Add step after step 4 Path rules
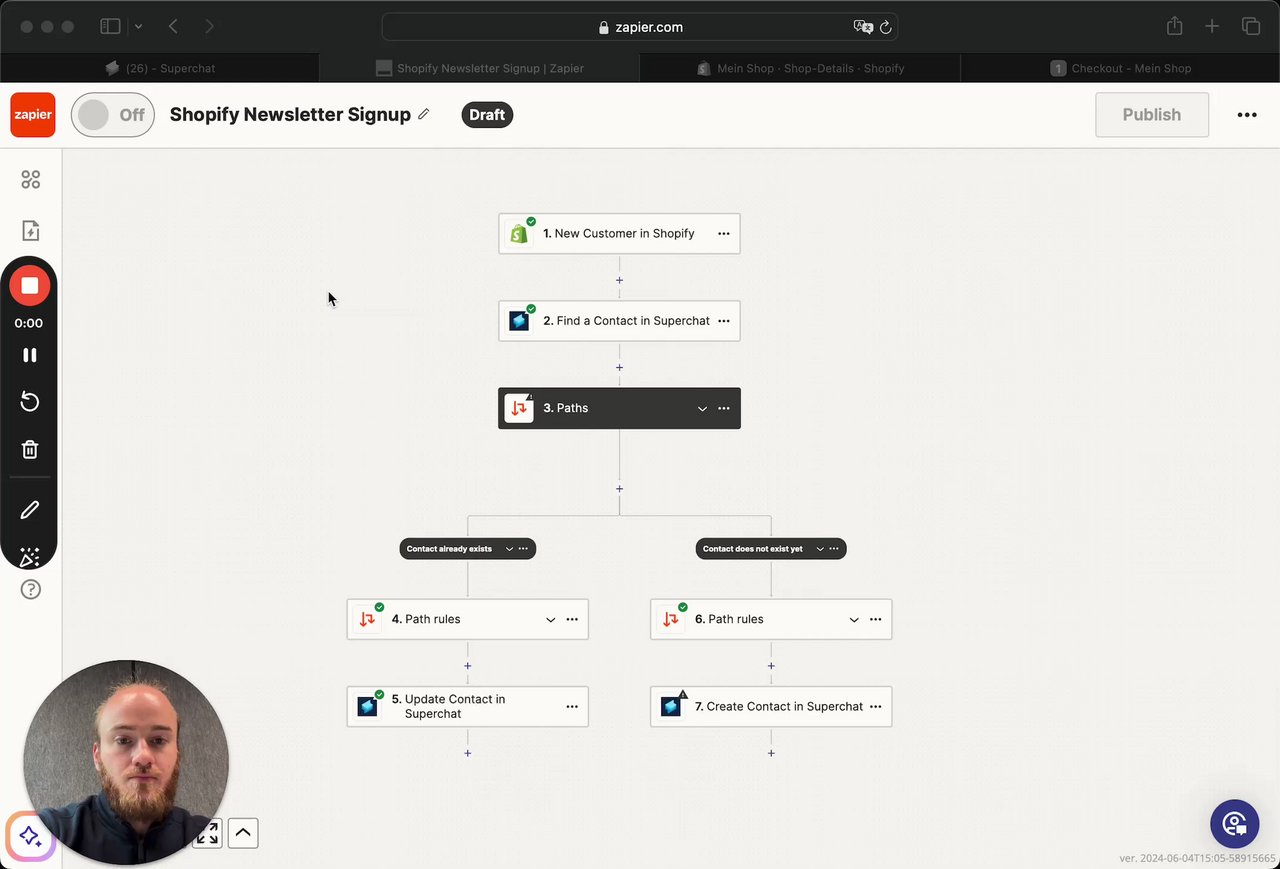The width and height of the screenshot is (1280, 869). [468, 666]
